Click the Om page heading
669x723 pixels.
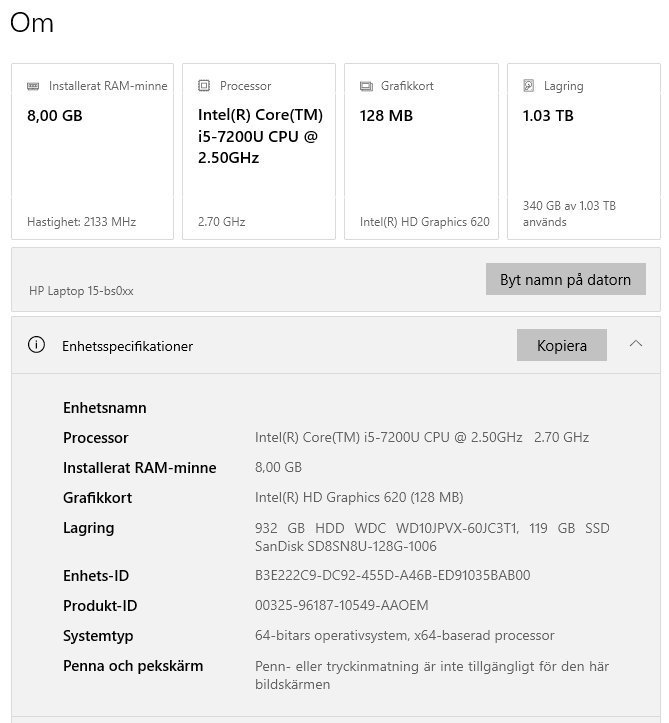pyautogui.click(x=31, y=23)
